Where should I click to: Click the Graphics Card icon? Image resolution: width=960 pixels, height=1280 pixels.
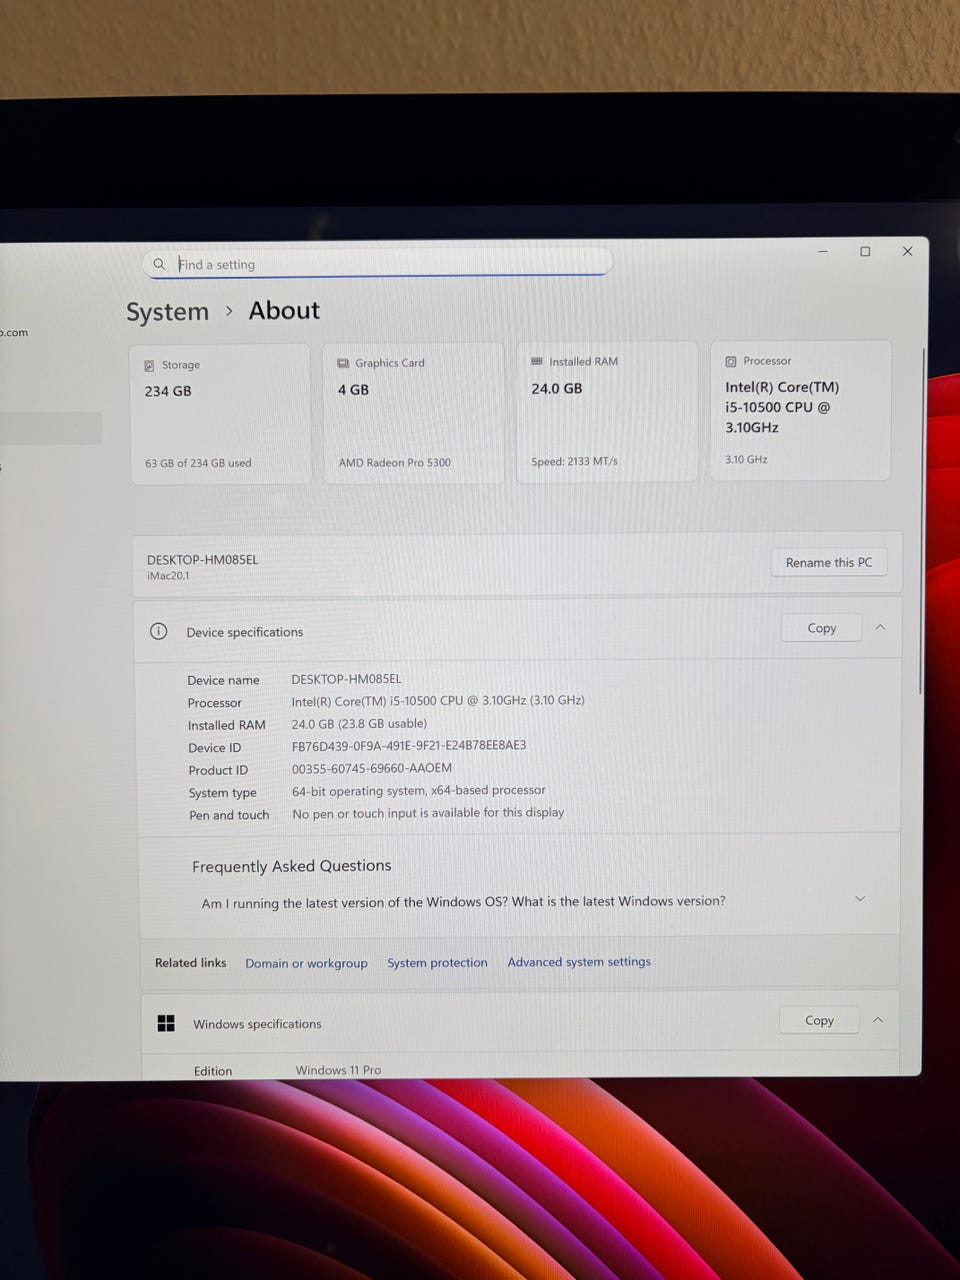click(x=343, y=363)
